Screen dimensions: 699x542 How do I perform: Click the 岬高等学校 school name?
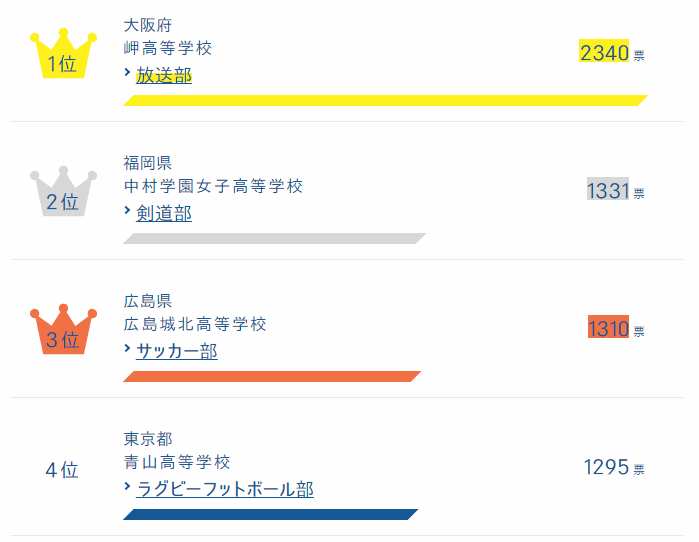168,48
